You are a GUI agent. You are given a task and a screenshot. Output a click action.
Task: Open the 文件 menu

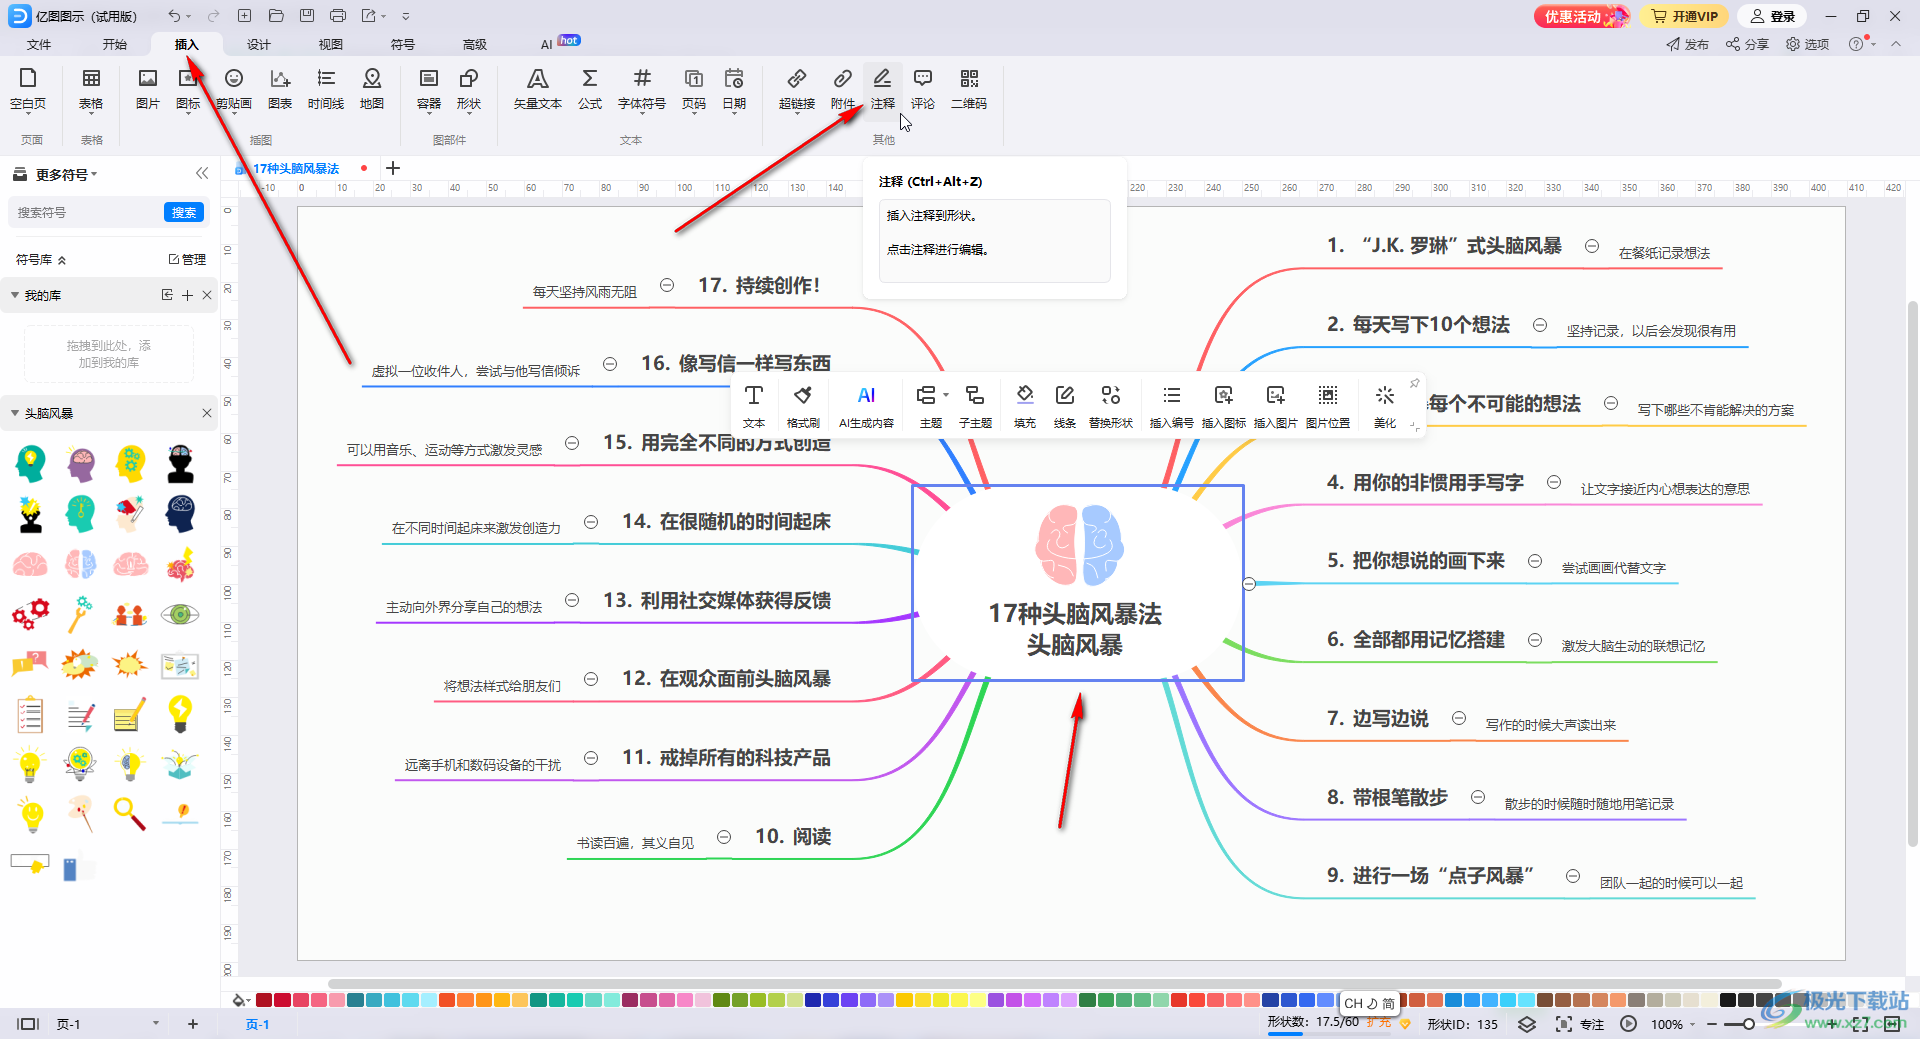pos(39,44)
